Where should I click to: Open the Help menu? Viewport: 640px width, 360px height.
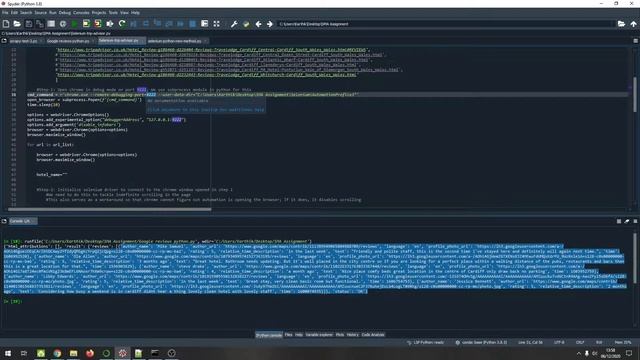coord(135,13)
